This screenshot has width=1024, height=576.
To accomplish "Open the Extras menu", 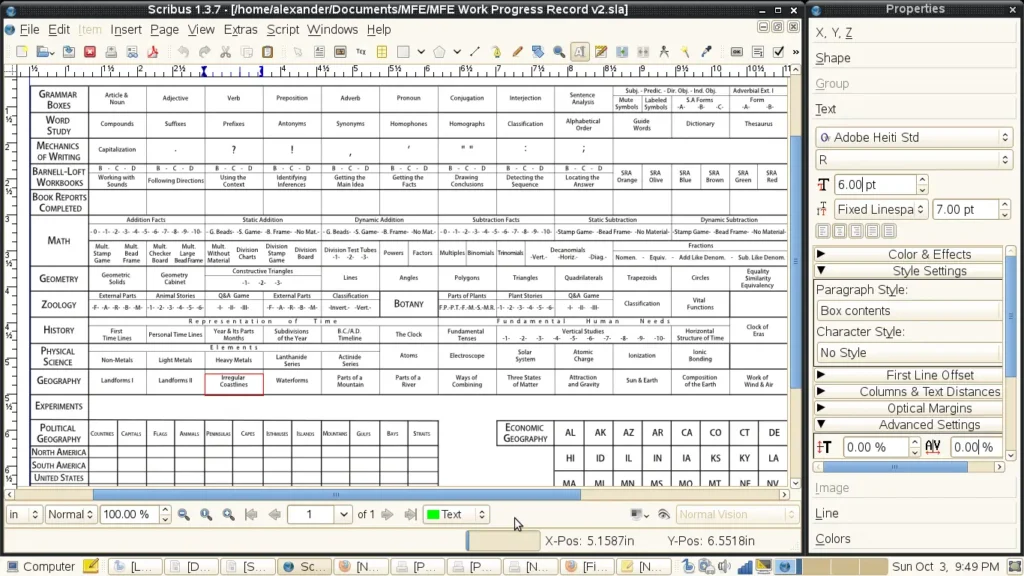I will coord(240,29).
